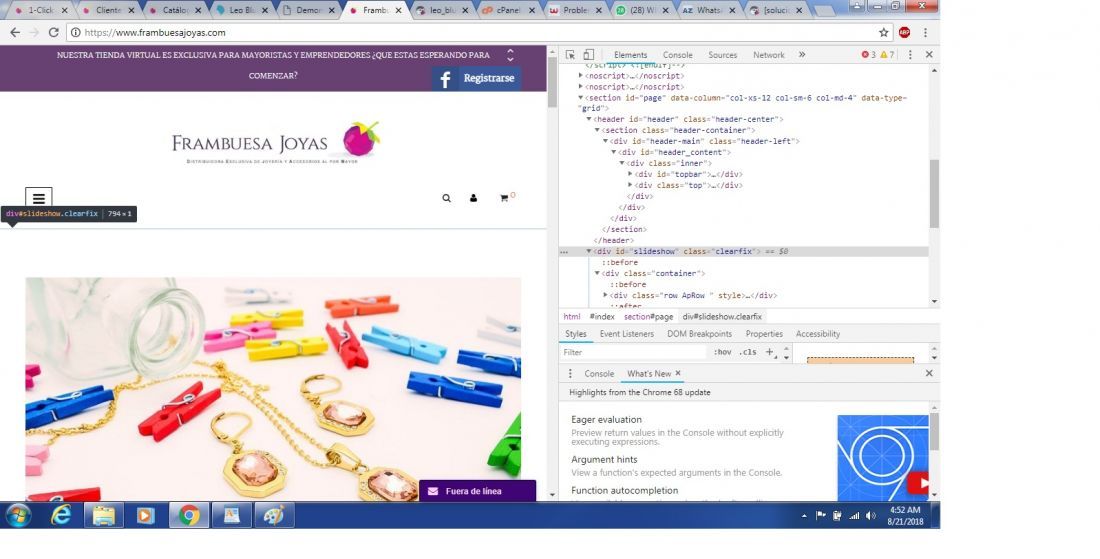Collapse the div class="container" node
Screen dimensions: 1100x559
coord(597,273)
